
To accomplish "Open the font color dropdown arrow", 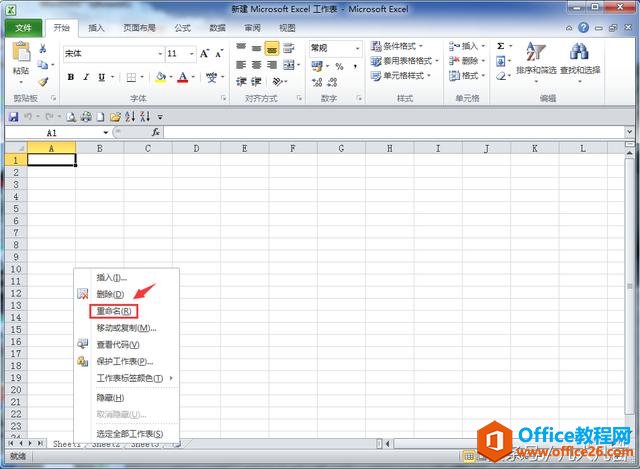I will [193, 77].
